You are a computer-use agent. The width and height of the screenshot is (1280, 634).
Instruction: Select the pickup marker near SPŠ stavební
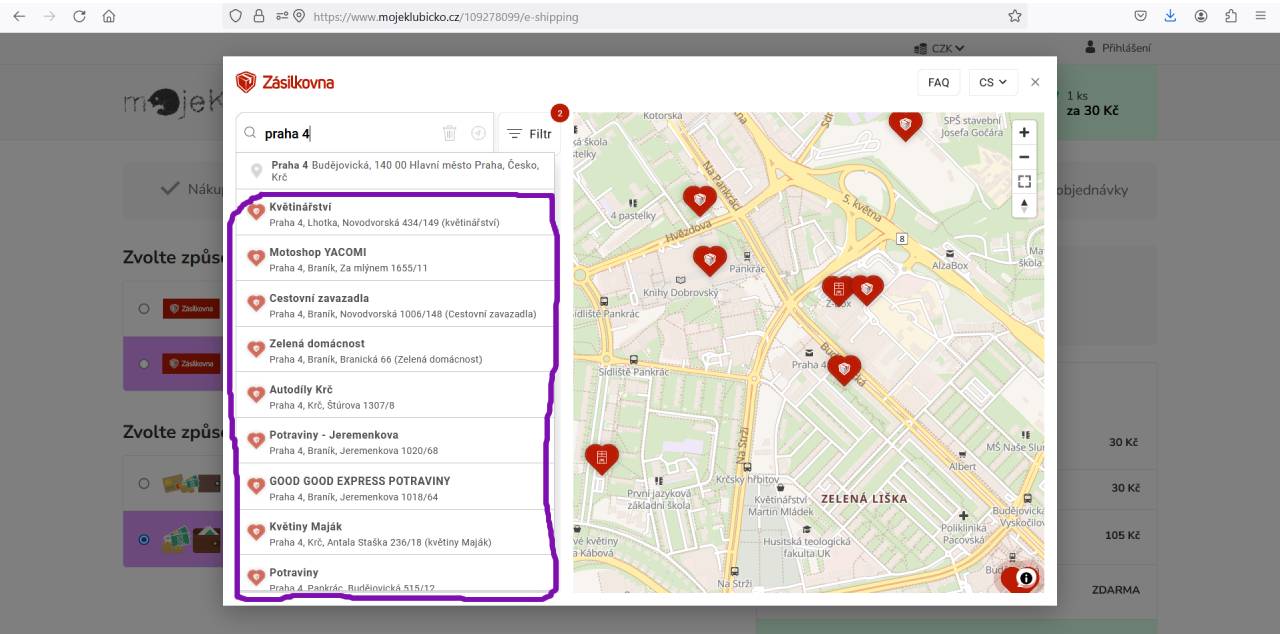[905, 124]
